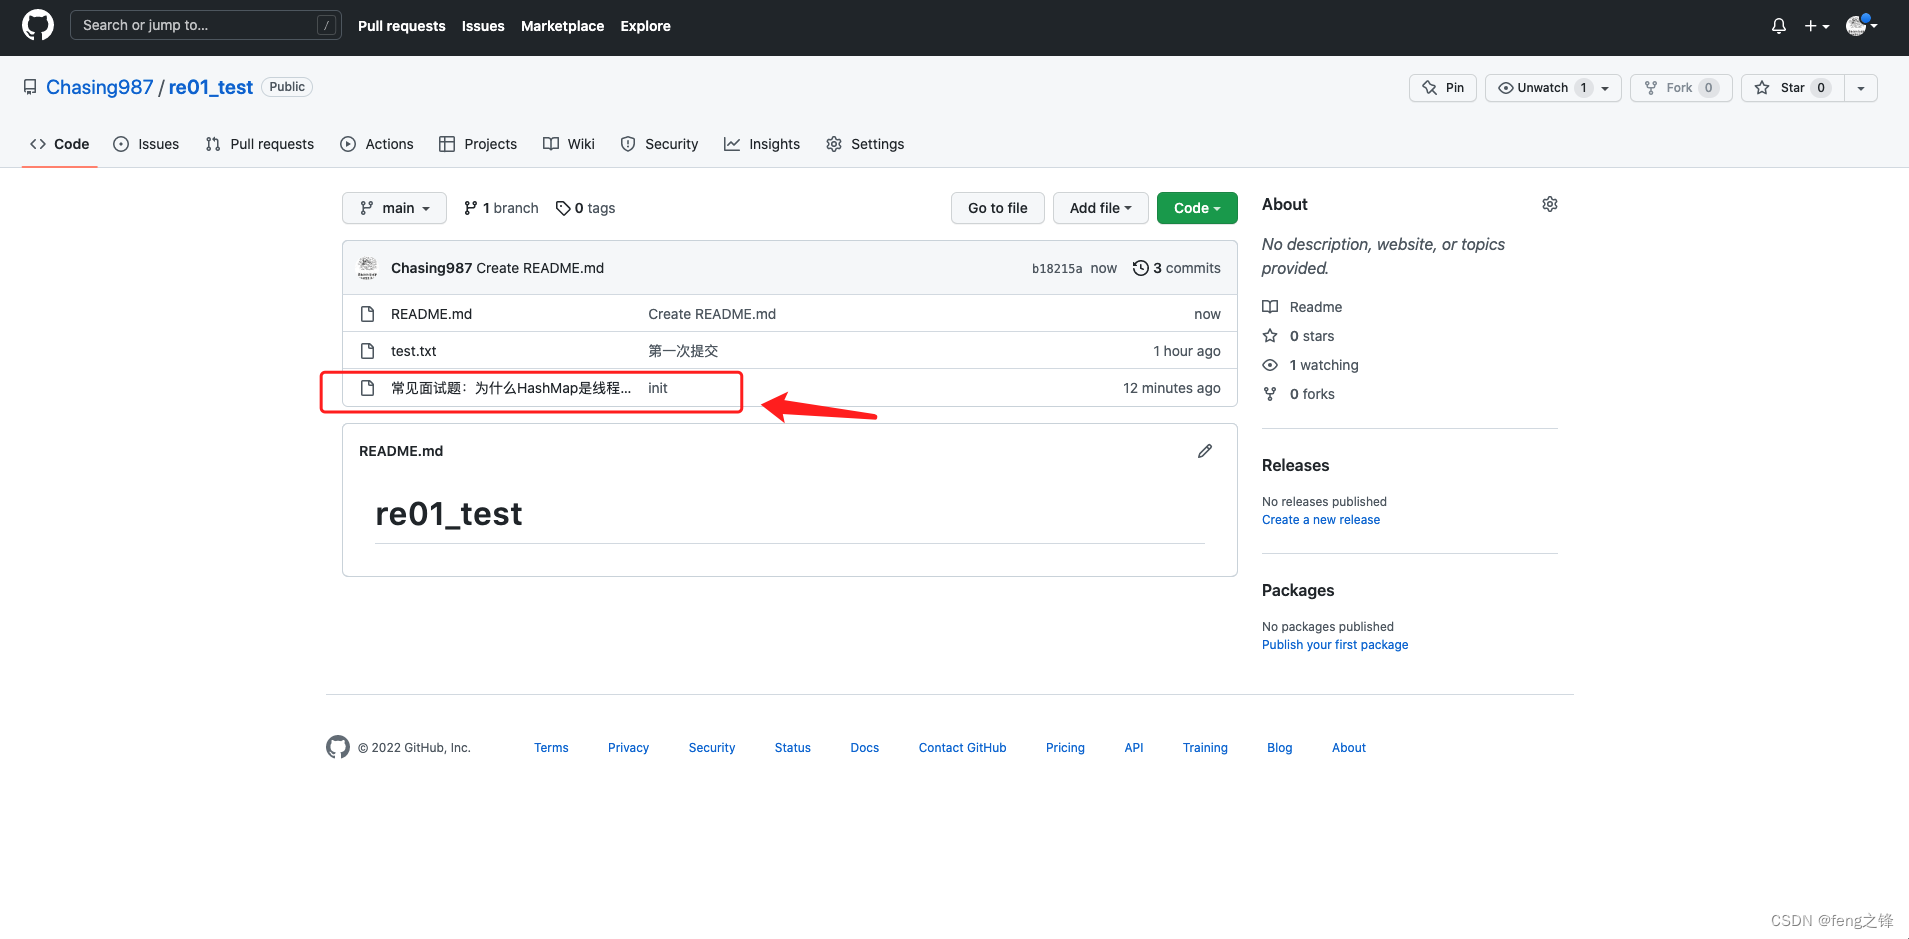Viewport: 1909px width, 939px height.
Task: View the 0 tags link
Action: point(586,208)
